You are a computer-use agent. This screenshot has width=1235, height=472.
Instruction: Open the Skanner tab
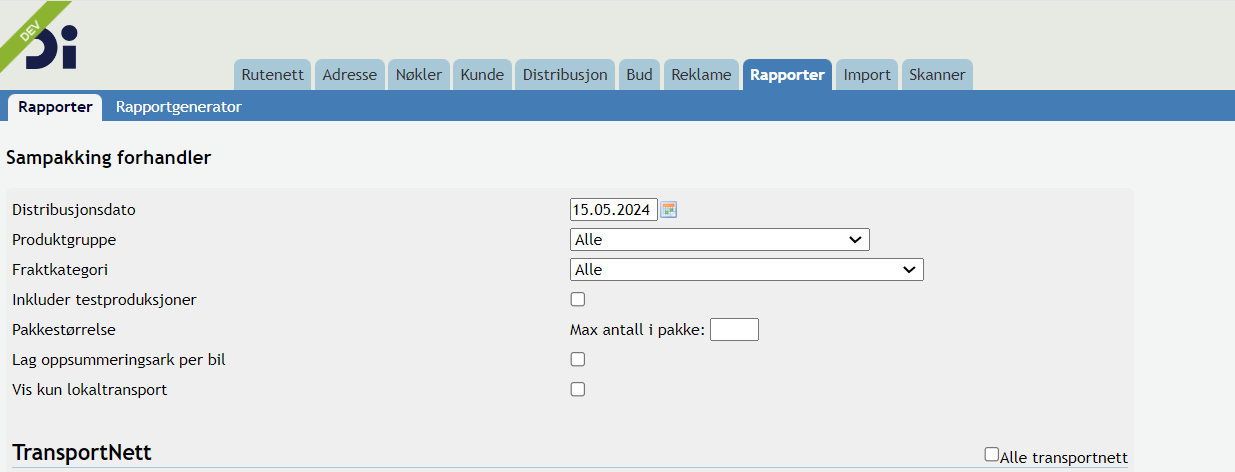click(x=937, y=75)
